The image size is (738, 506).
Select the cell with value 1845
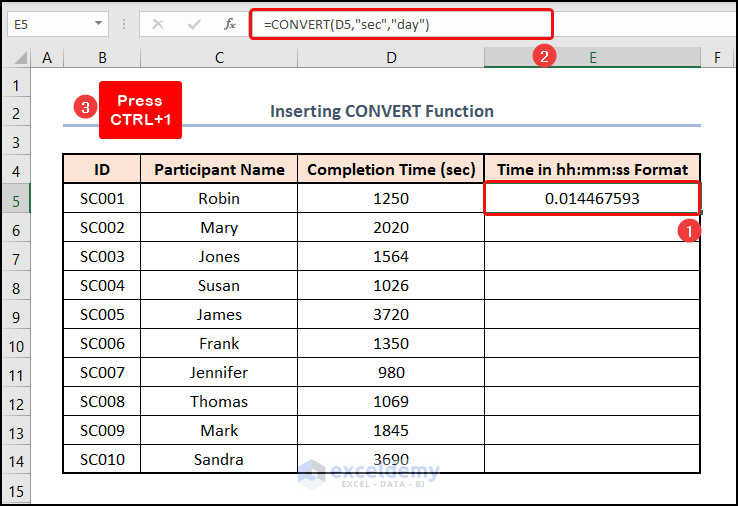click(391, 430)
